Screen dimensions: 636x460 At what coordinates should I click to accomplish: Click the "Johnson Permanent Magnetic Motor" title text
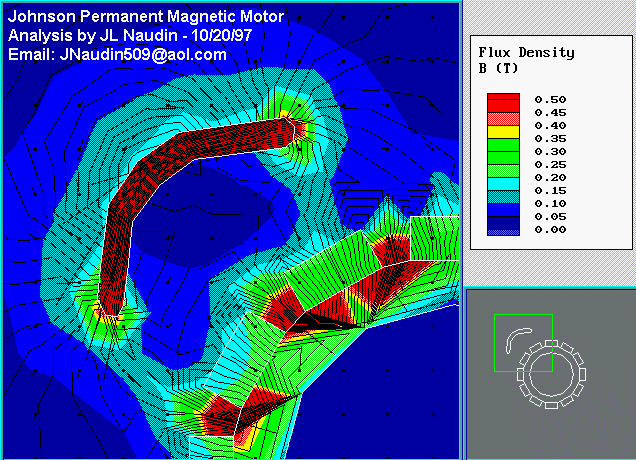click(x=146, y=17)
